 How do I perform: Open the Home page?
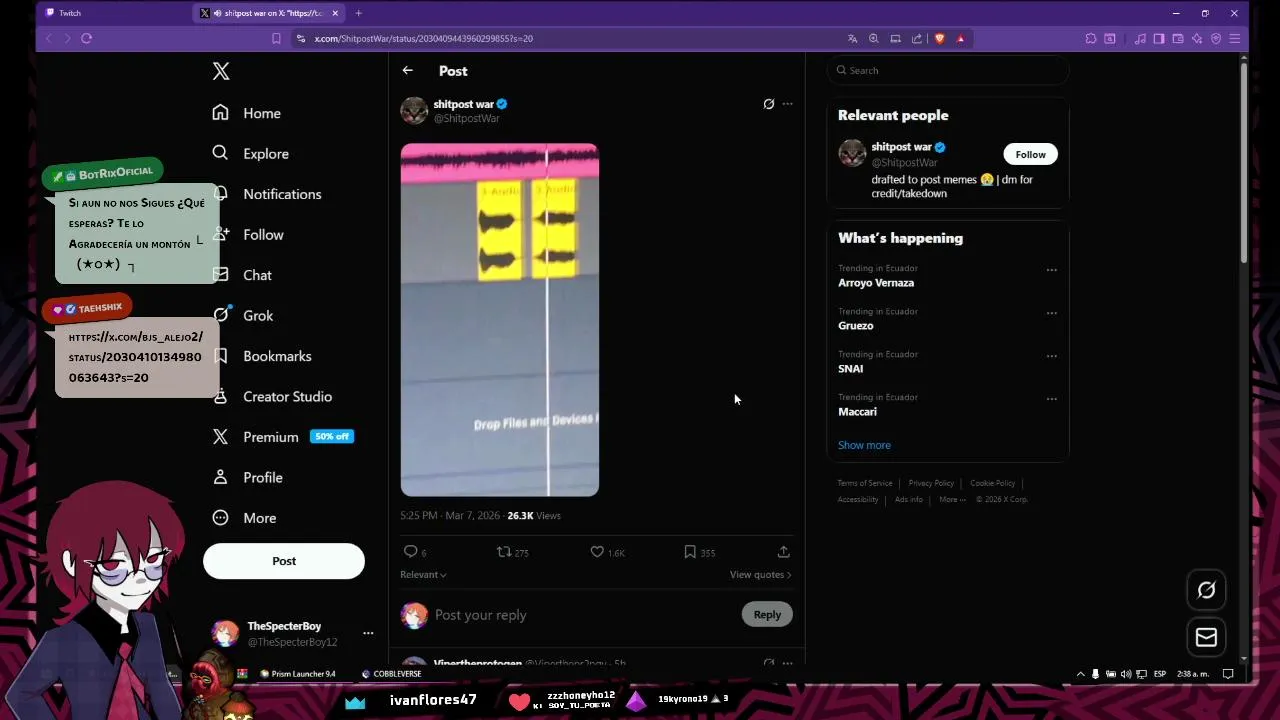[x=247, y=113]
